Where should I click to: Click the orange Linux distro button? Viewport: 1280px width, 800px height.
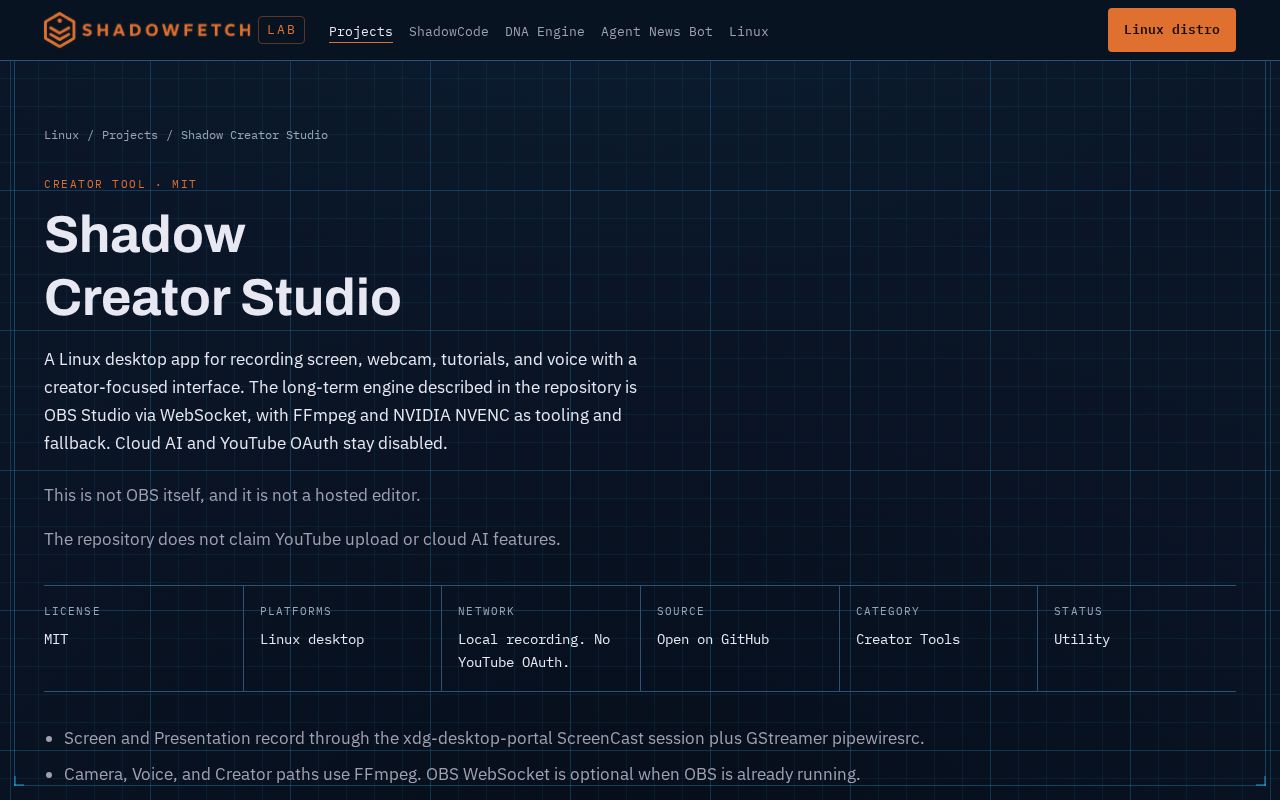(1172, 30)
